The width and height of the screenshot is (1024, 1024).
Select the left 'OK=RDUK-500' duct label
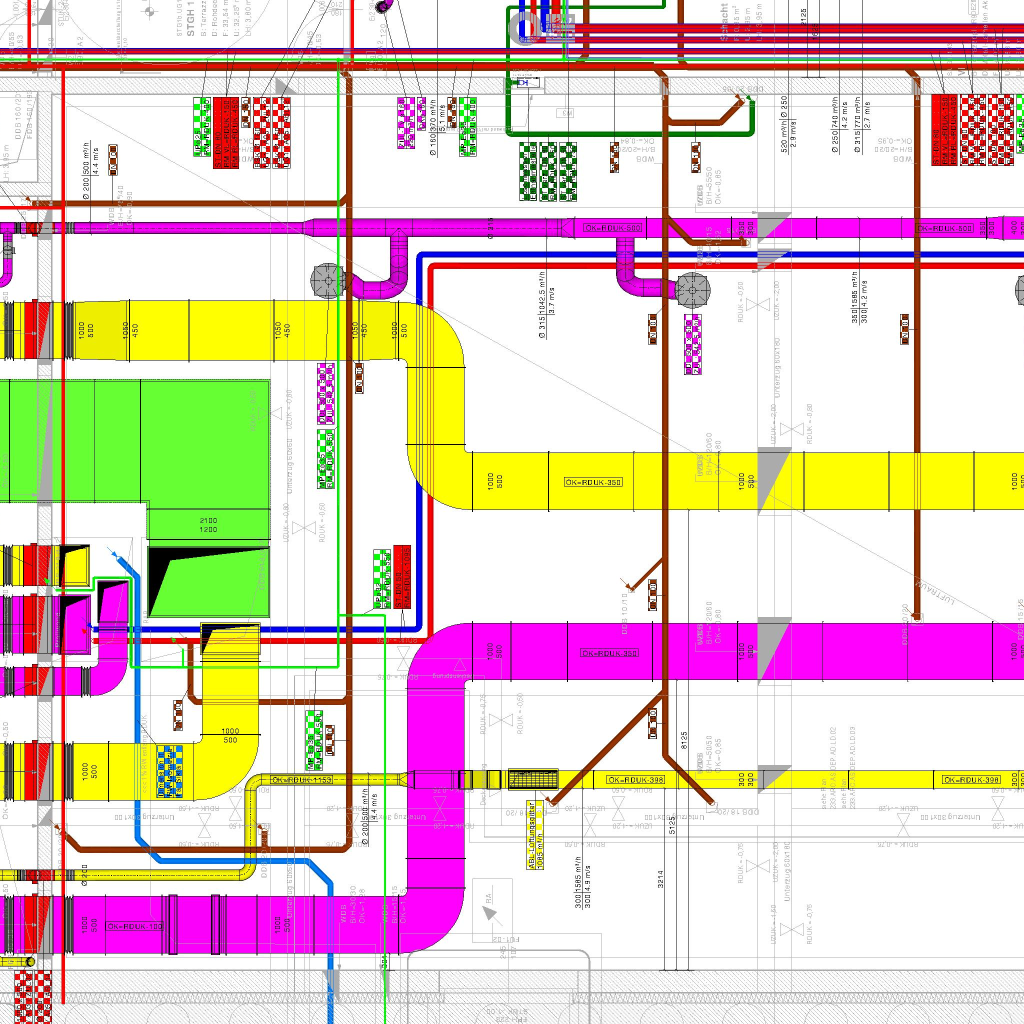[x=613, y=227]
